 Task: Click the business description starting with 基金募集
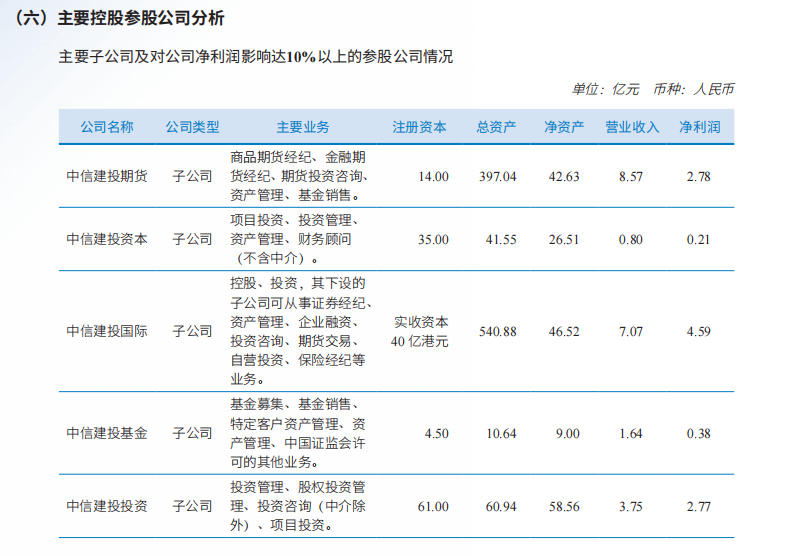click(297, 433)
